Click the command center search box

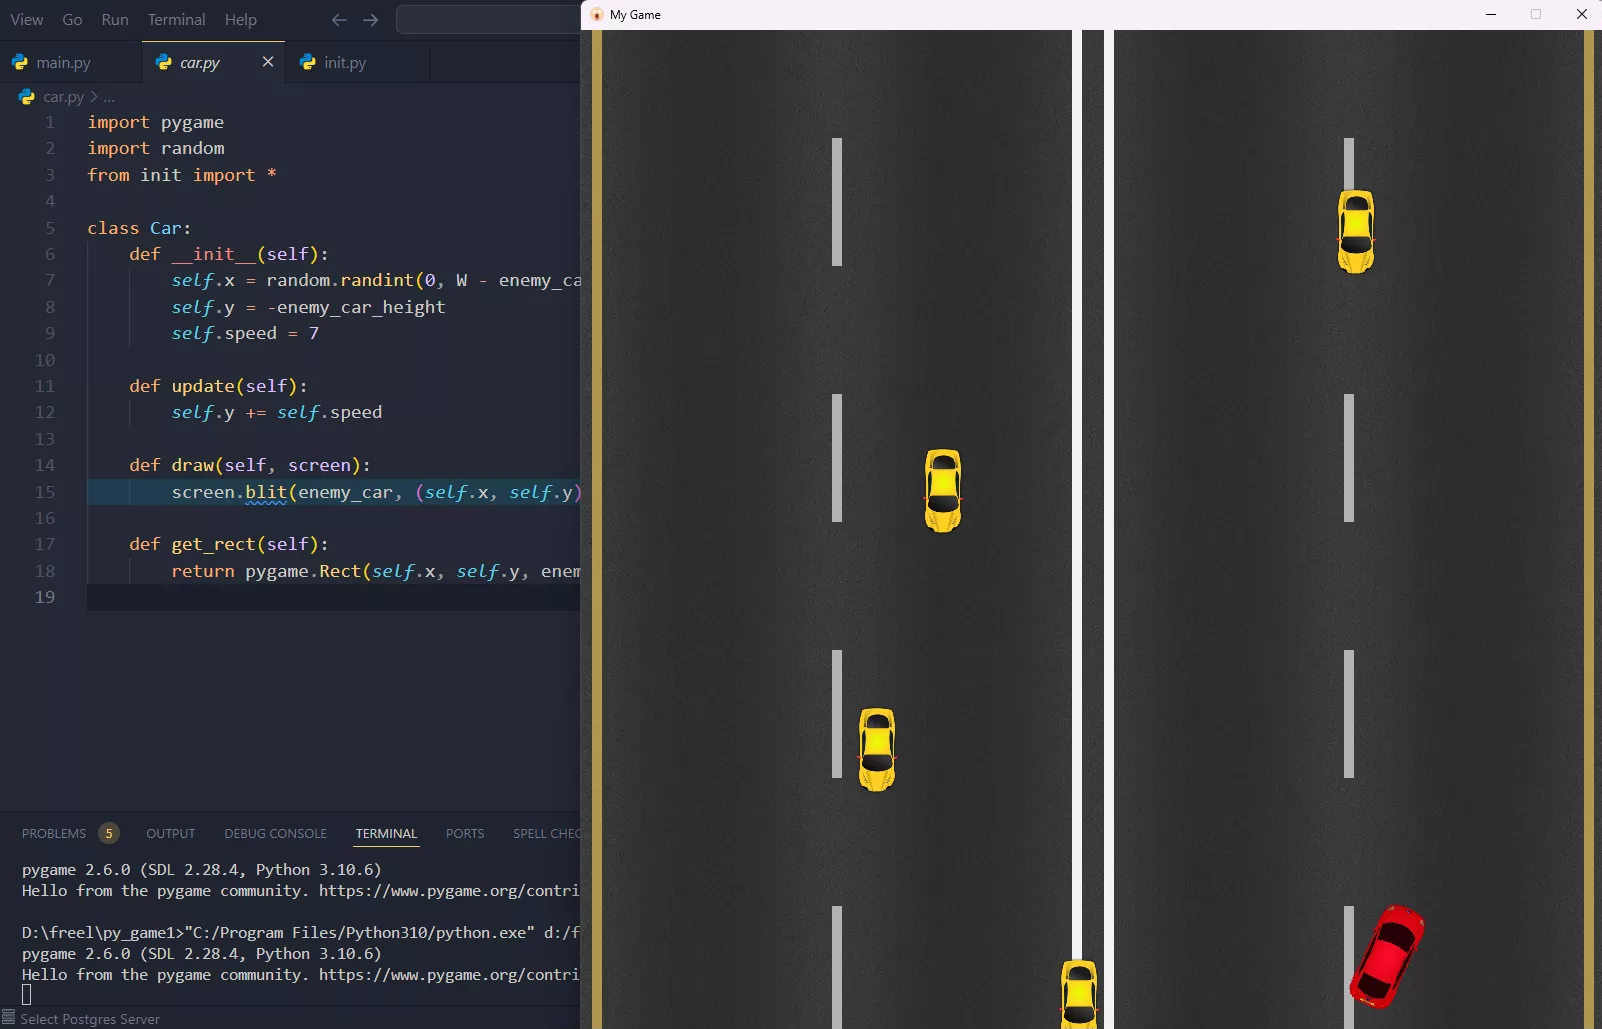[x=488, y=20]
